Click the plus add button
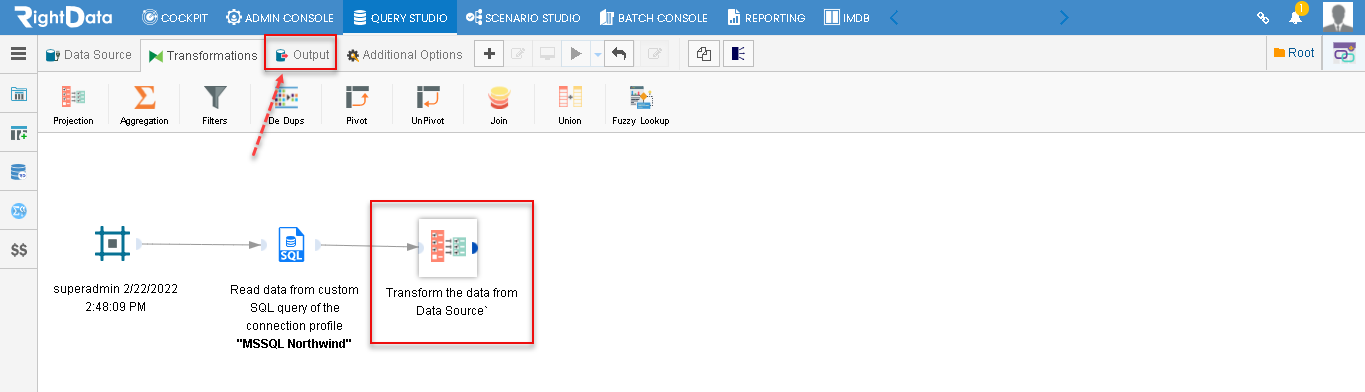 (x=488, y=55)
